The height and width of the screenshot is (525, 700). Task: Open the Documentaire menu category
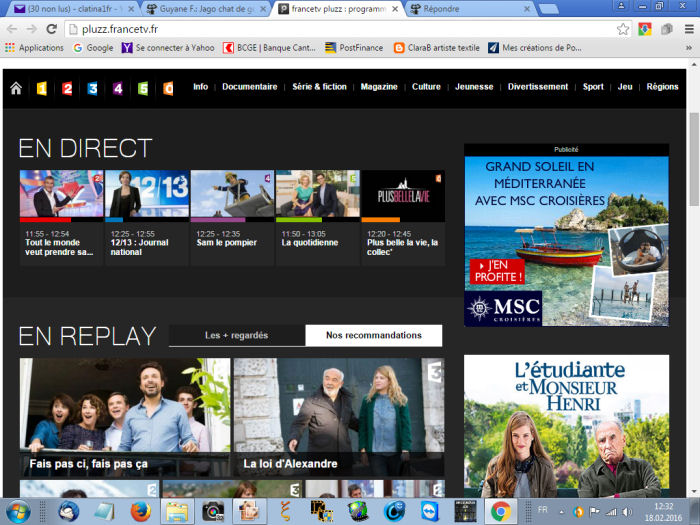point(250,87)
